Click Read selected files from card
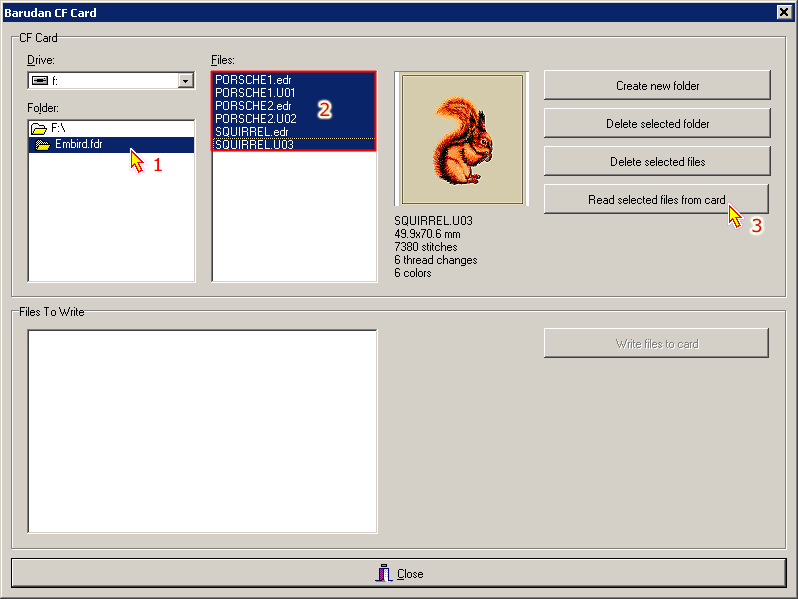798x599 pixels. pyautogui.click(x=657, y=199)
